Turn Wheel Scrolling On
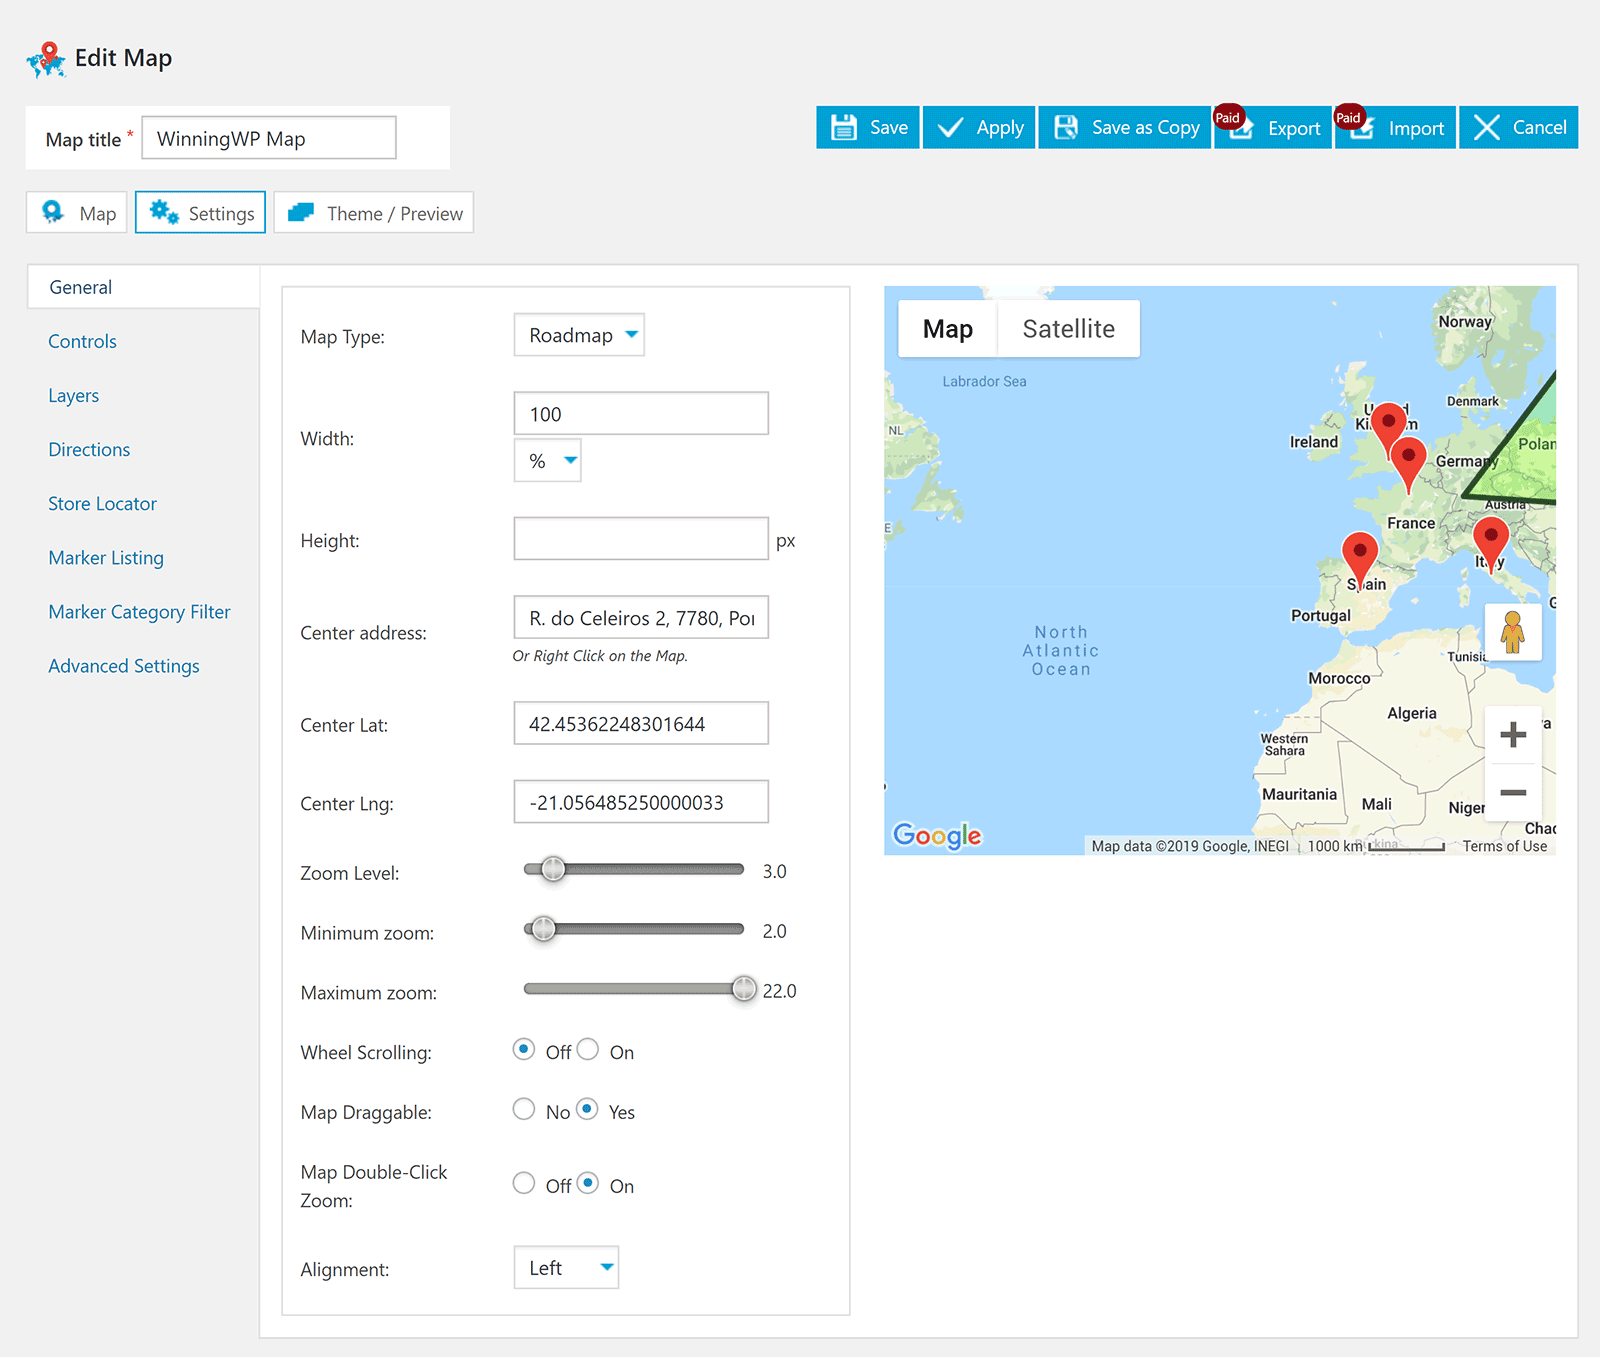The height and width of the screenshot is (1357, 1600). tap(588, 1049)
